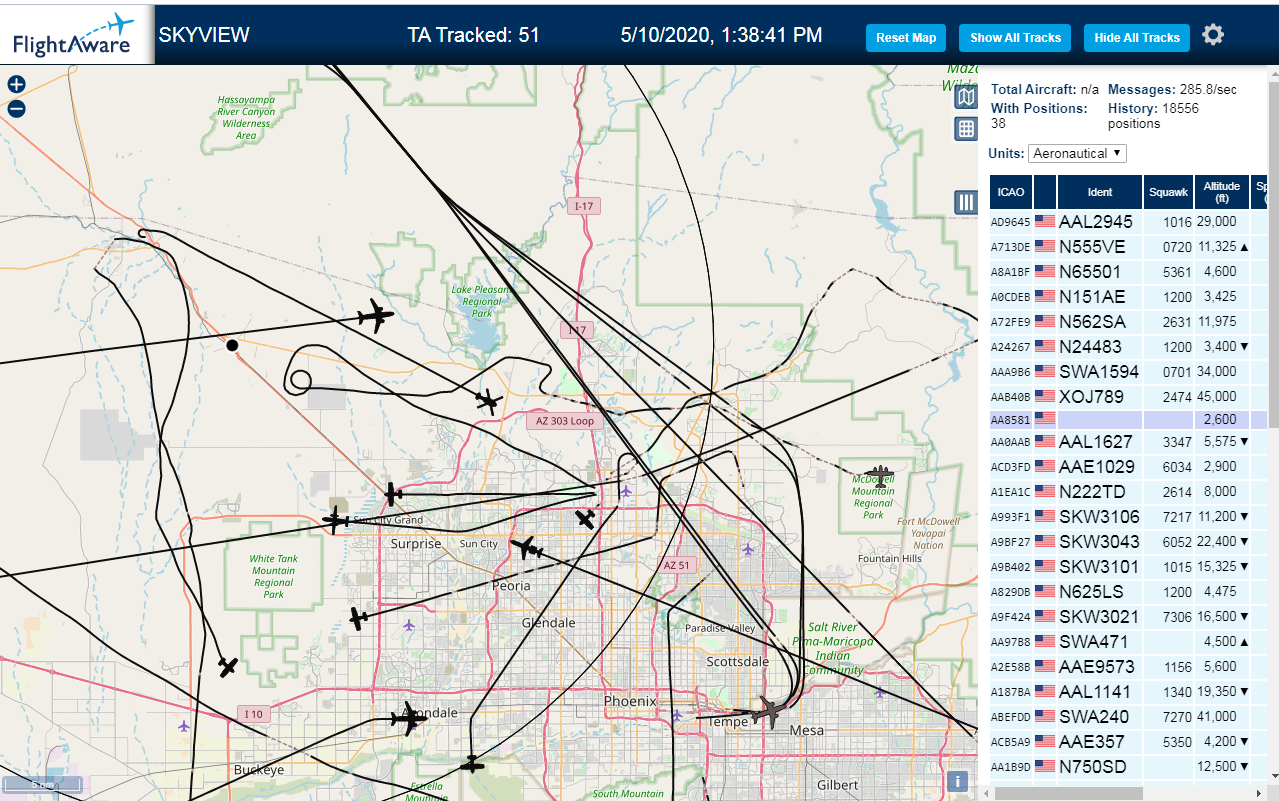The width and height of the screenshot is (1279, 801).
Task: Open map layer selector icon
Action: pyautogui.click(x=966, y=97)
